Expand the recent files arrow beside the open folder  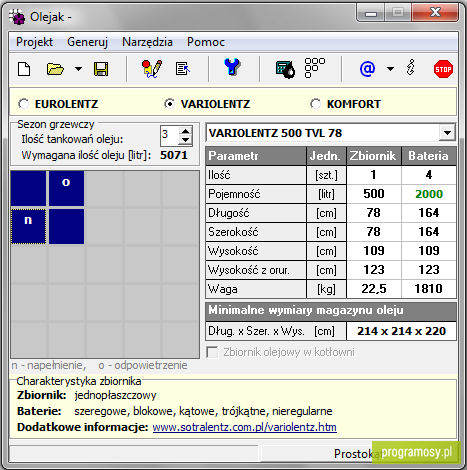pos(78,69)
